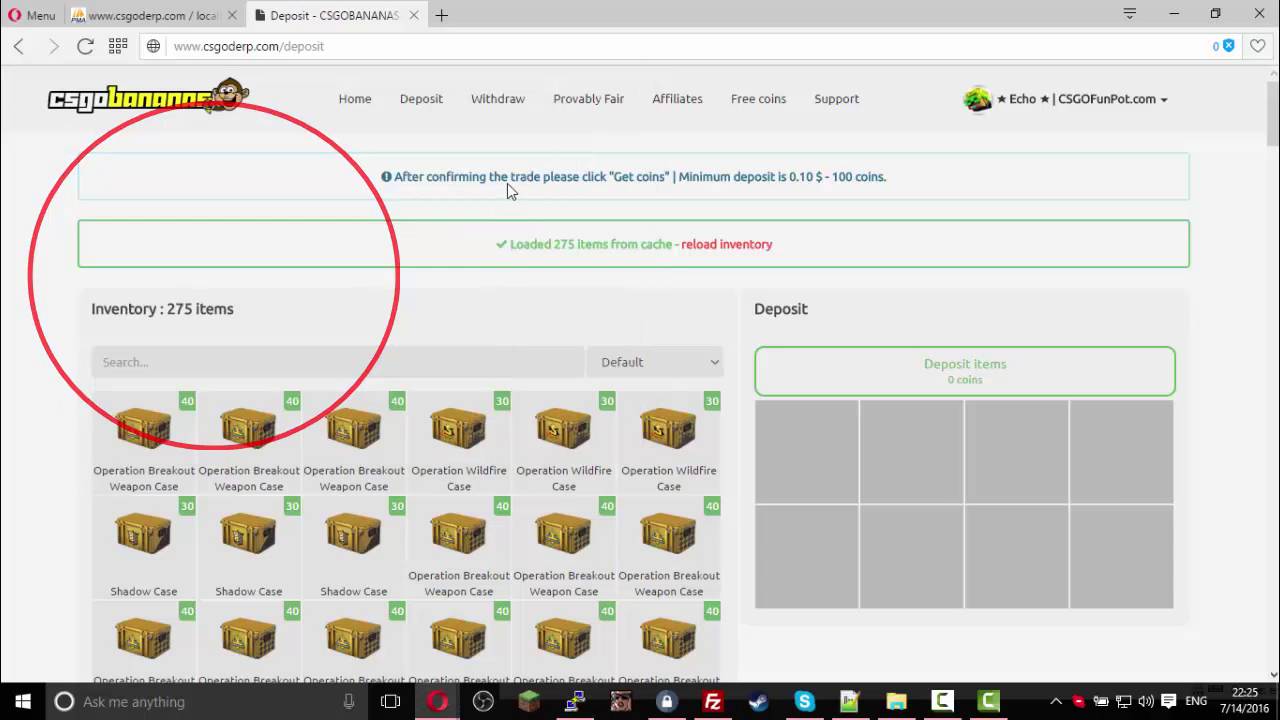The height and width of the screenshot is (720, 1280).
Task: Open the Speed Dial grid icon
Action: click(118, 46)
